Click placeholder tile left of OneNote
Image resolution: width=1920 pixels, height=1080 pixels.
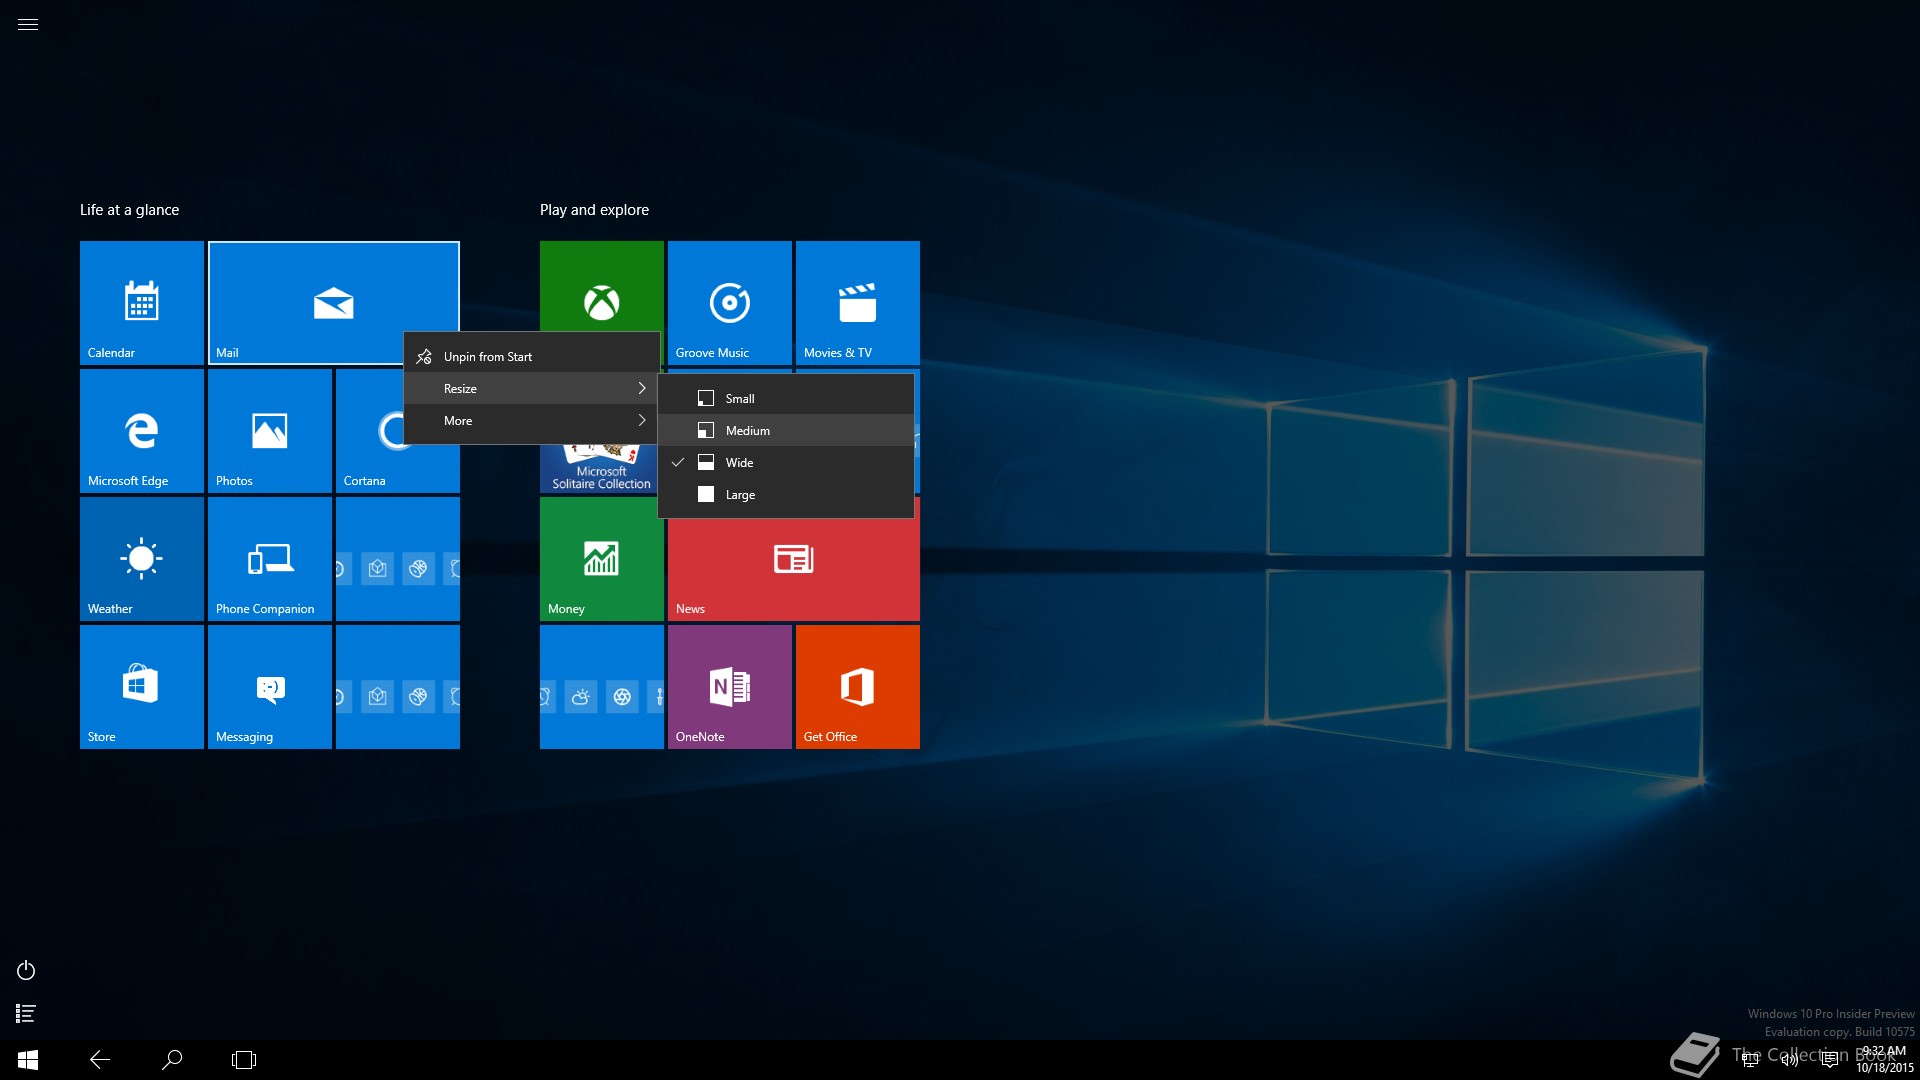click(x=602, y=687)
